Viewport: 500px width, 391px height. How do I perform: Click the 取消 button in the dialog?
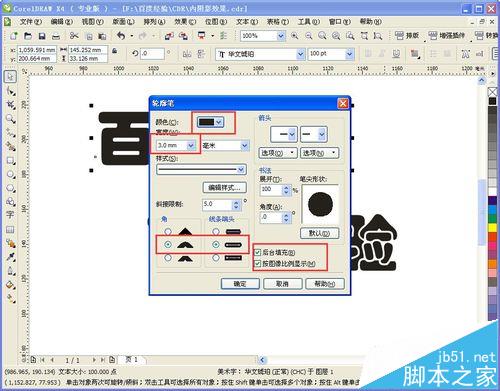tap(282, 284)
